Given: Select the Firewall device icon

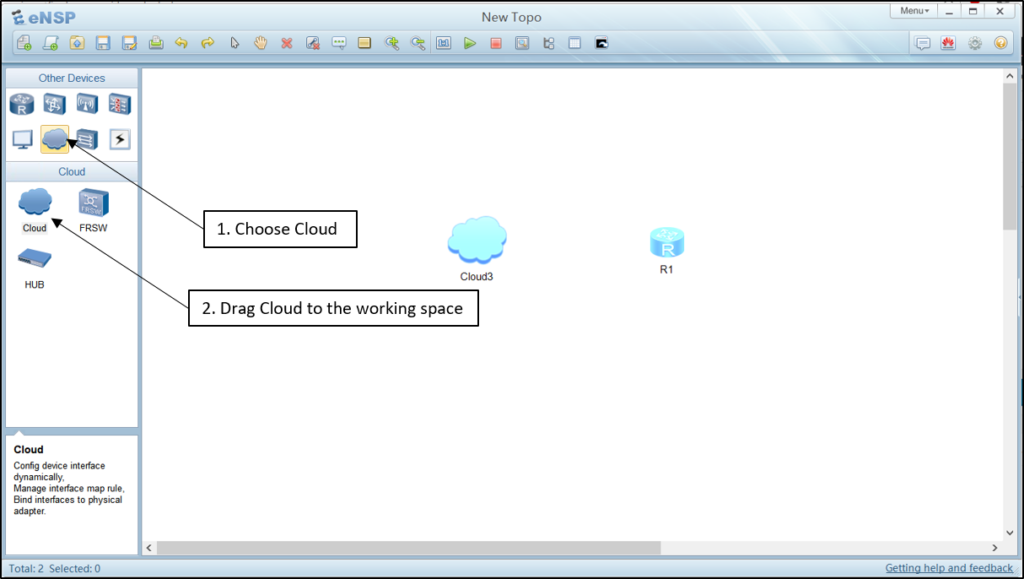Looking at the screenshot, I should click(x=121, y=103).
